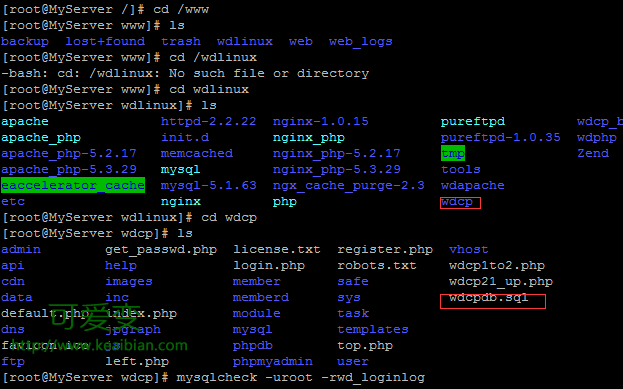Select the 'init.d' directory entry
This screenshot has height=389, width=623.
click(x=185, y=137)
